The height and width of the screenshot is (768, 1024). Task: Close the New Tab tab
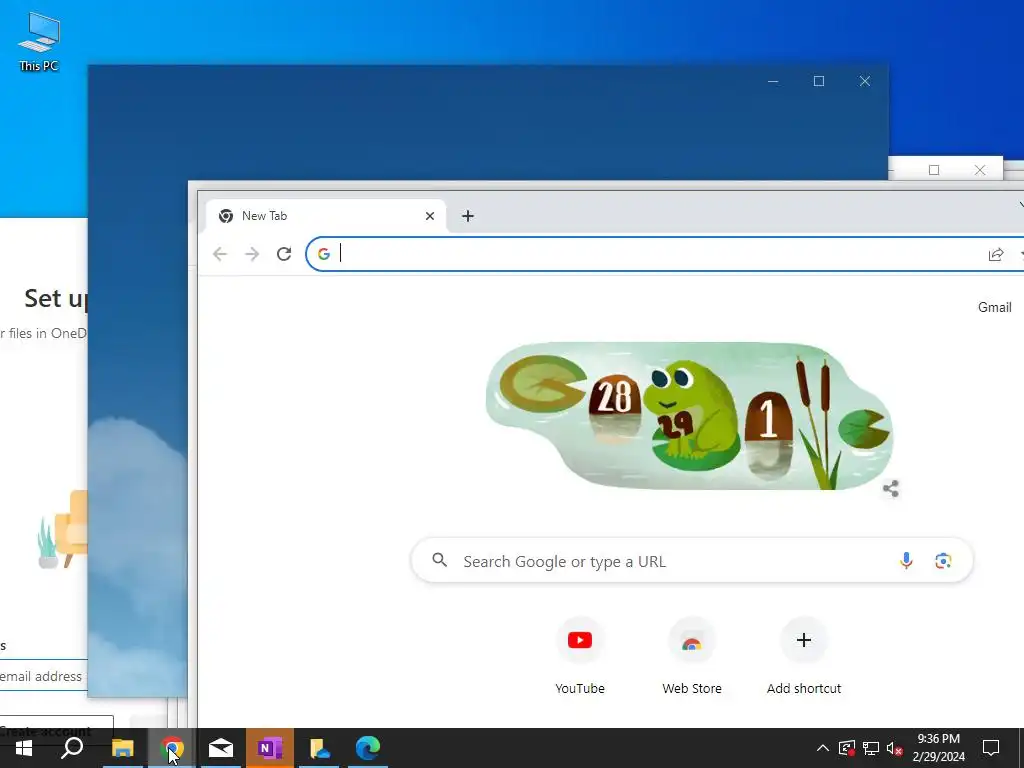[430, 216]
